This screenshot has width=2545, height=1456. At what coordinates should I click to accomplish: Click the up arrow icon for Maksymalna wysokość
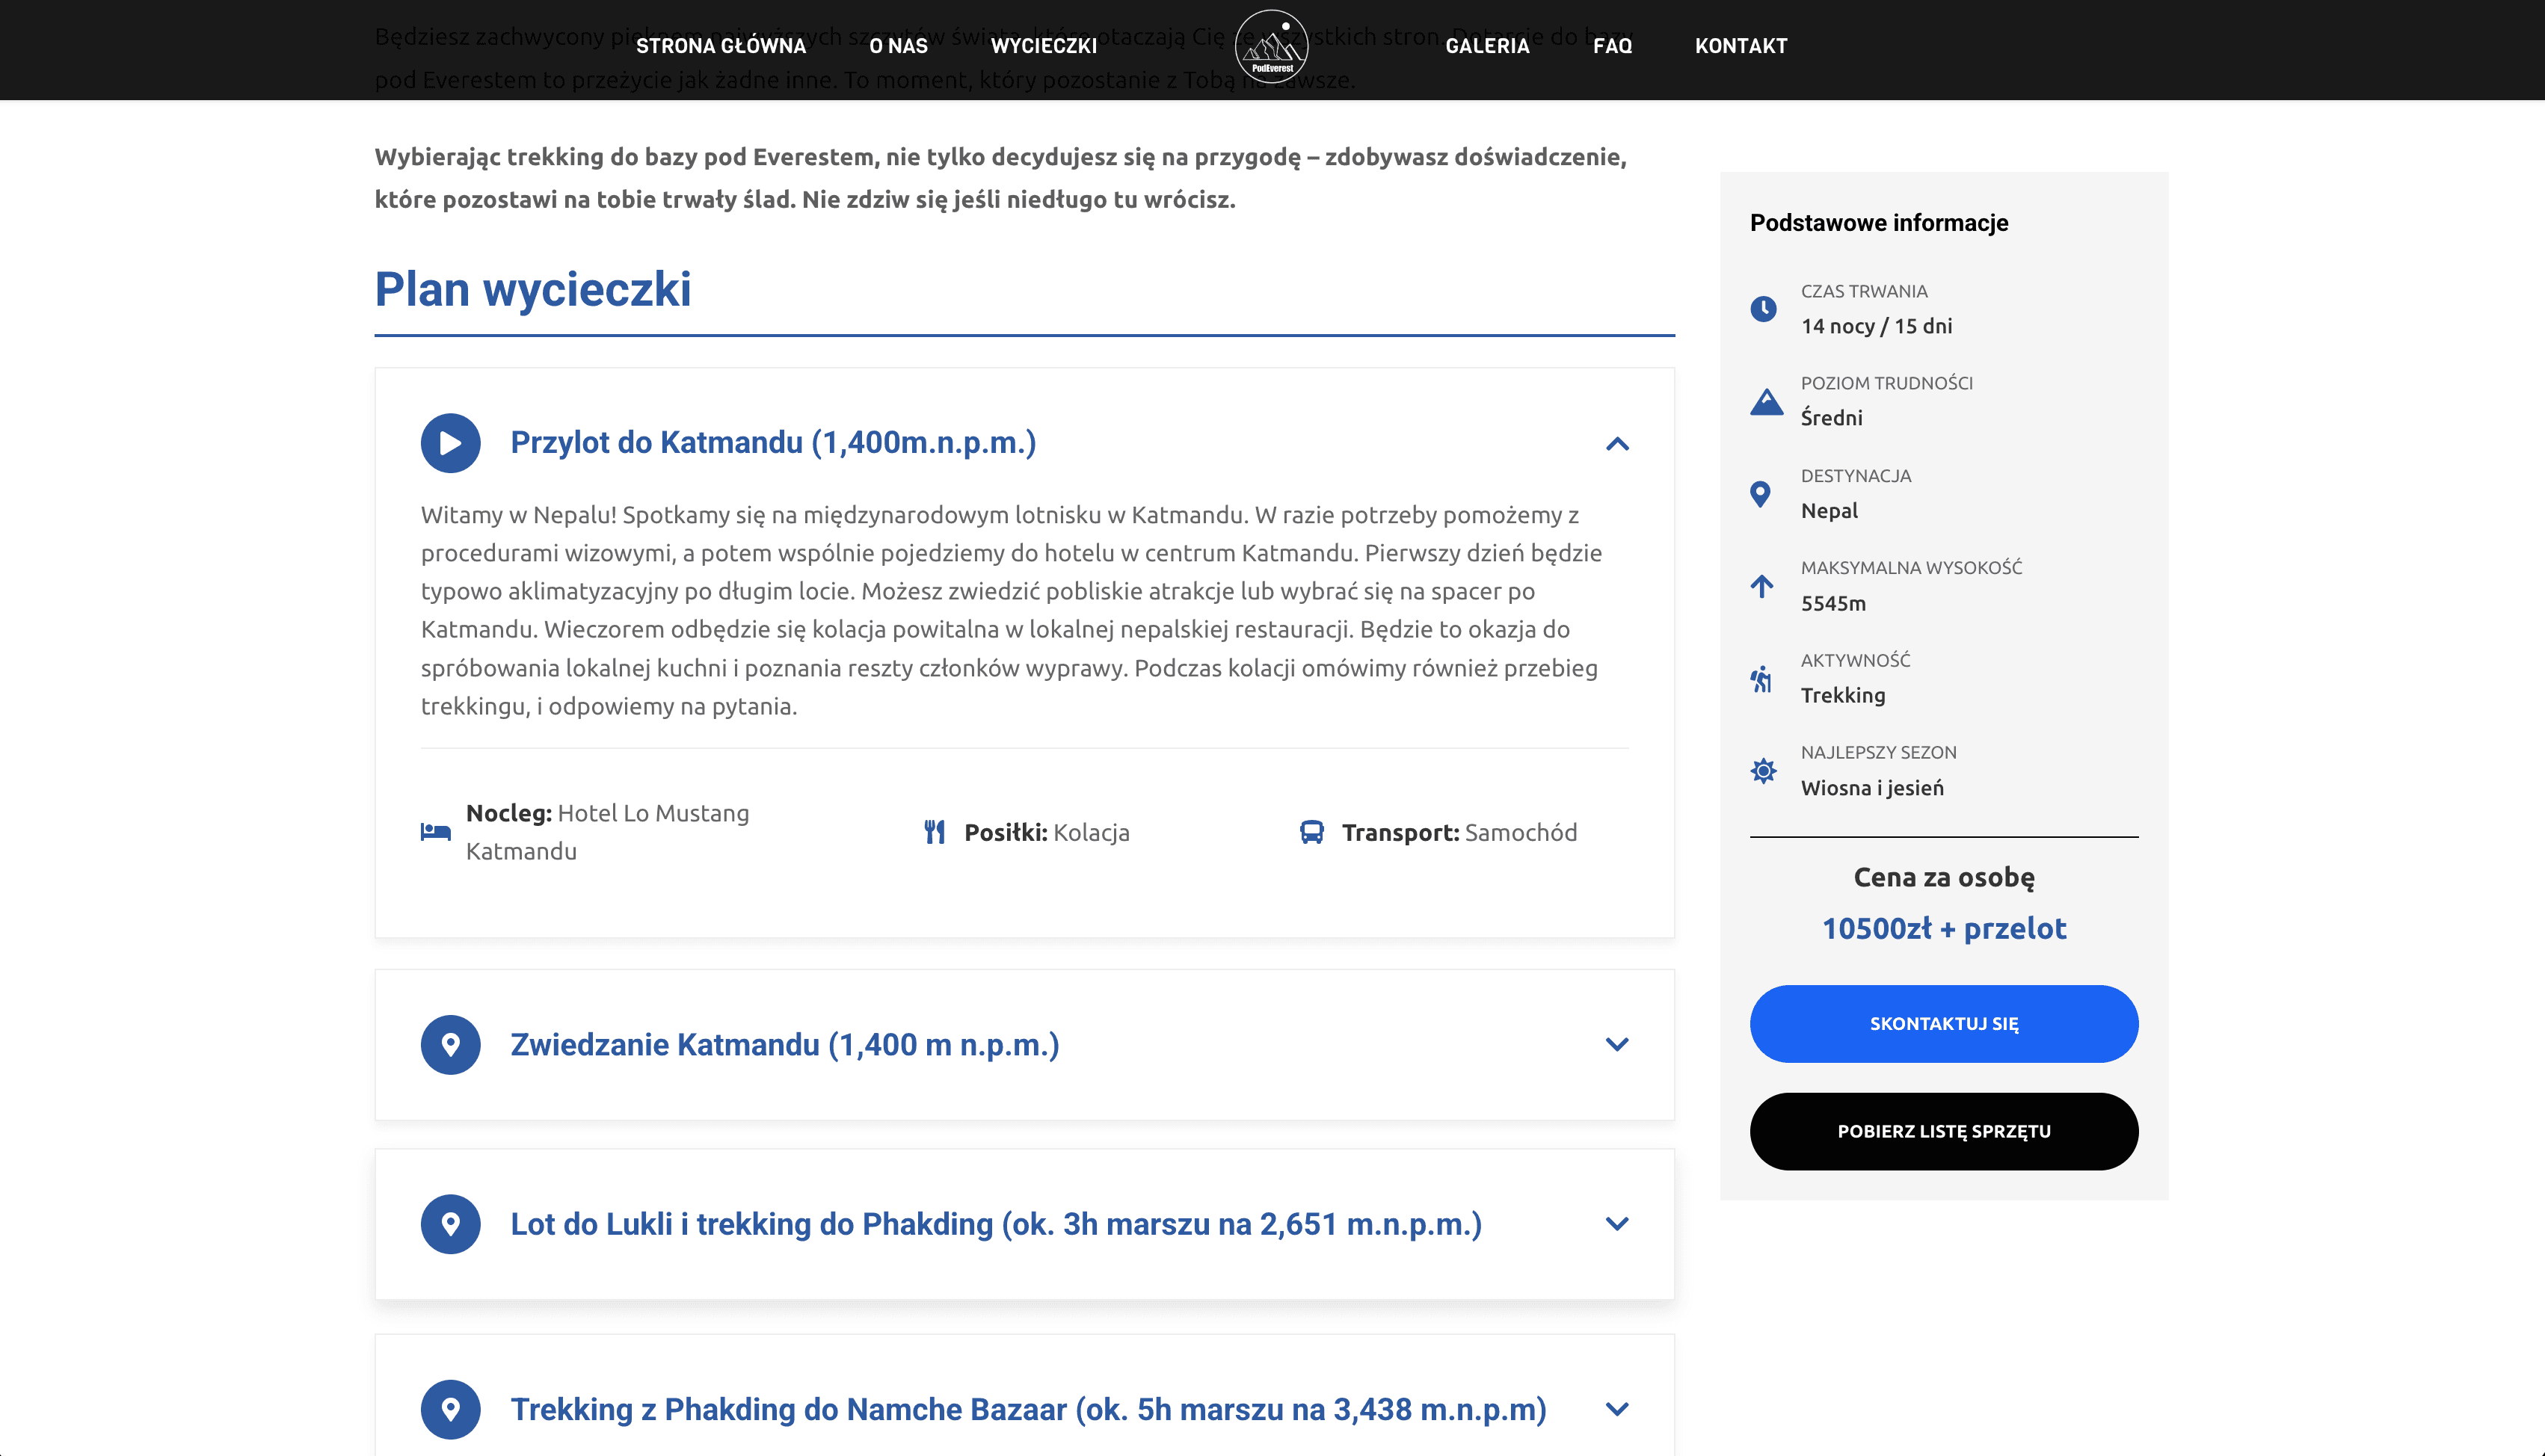click(x=1762, y=586)
